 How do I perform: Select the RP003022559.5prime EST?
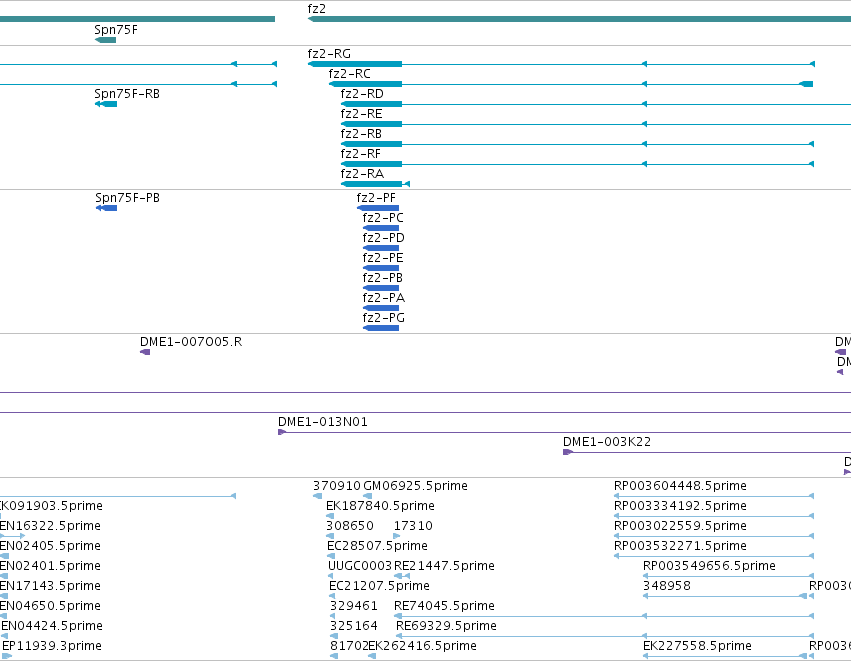714,536
